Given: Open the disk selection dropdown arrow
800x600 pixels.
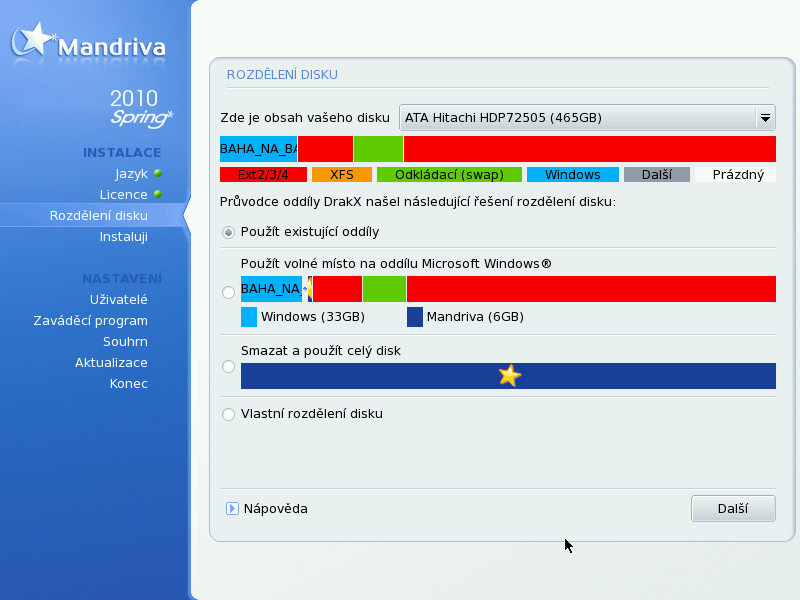Looking at the screenshot, I should (765, 118).
